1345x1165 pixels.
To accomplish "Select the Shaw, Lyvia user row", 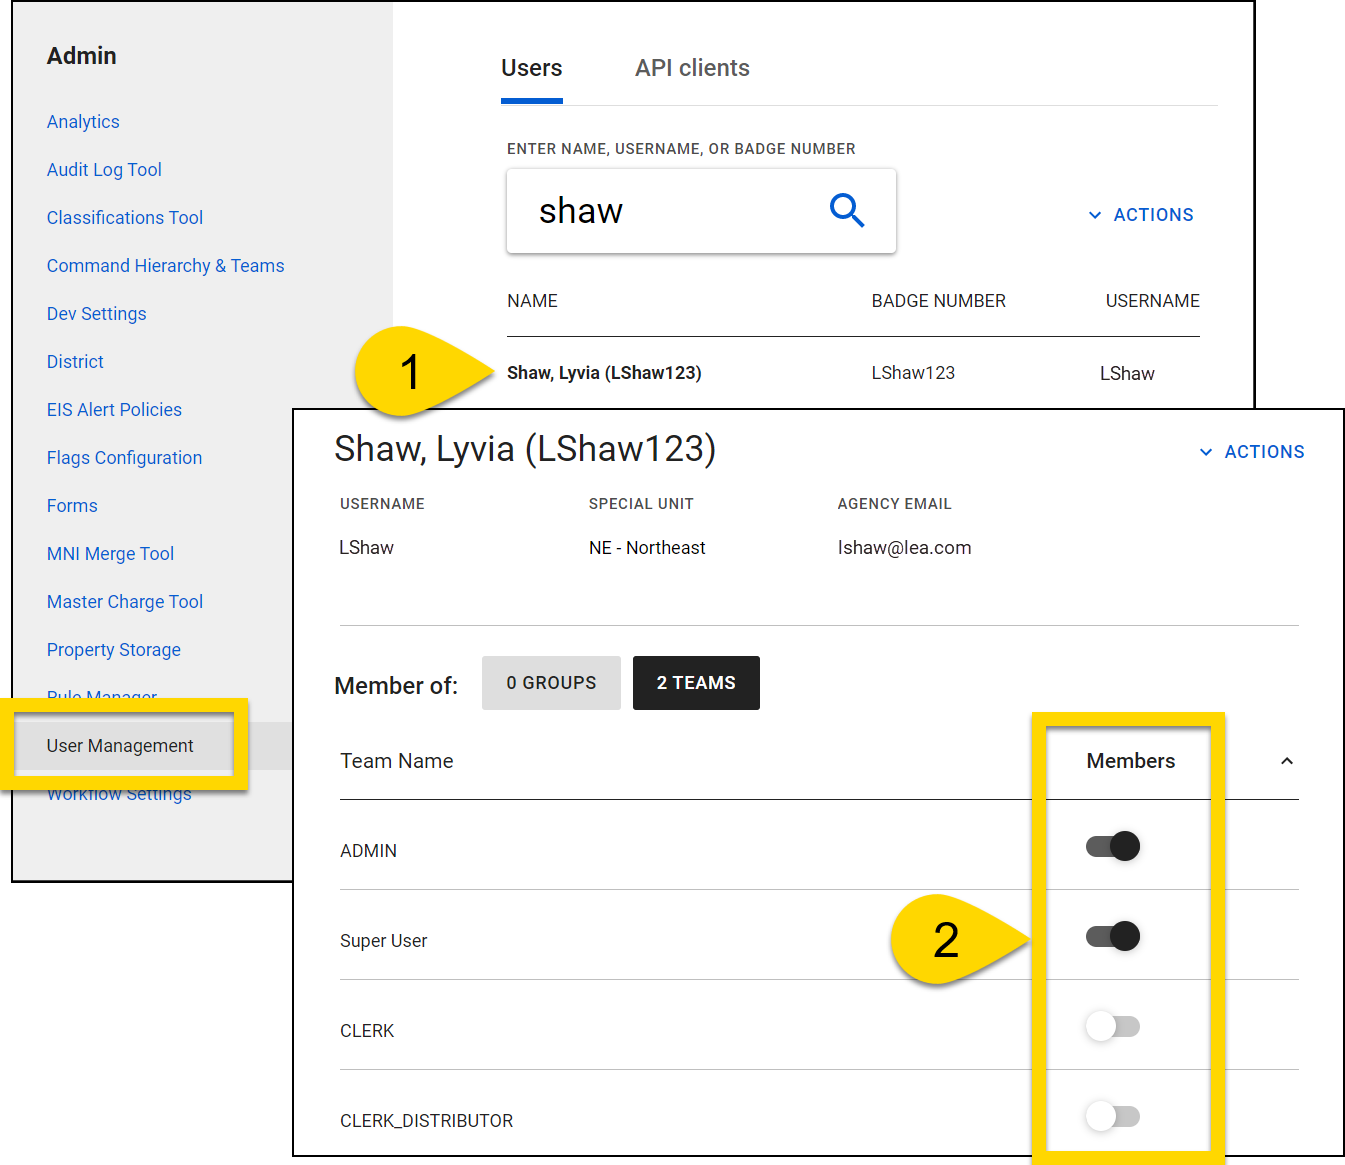I will pos(604,372).
